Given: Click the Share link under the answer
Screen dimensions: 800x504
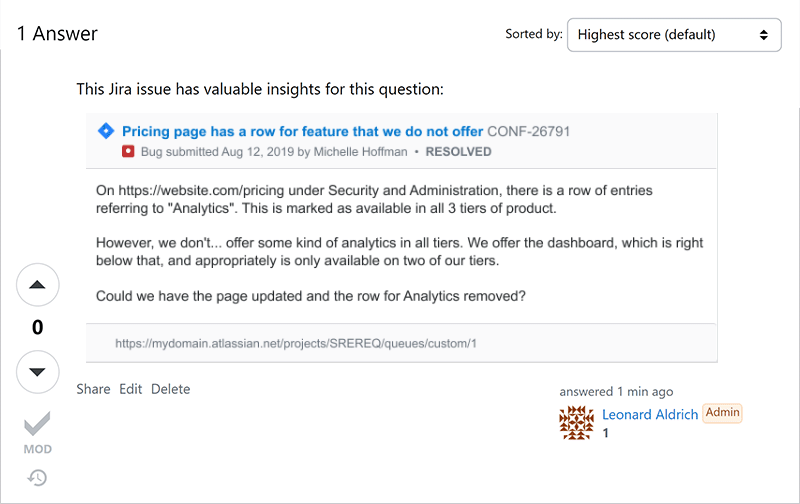Looking at the screenshot, I should click(x=93, y=389).
